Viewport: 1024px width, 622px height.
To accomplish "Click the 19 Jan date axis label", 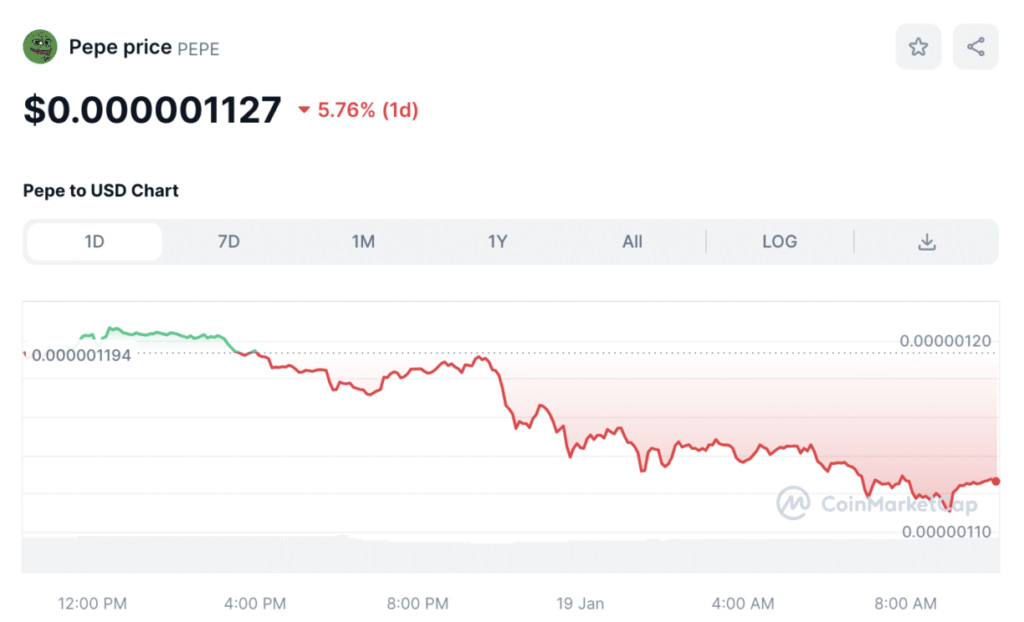I will pos(580,604).
